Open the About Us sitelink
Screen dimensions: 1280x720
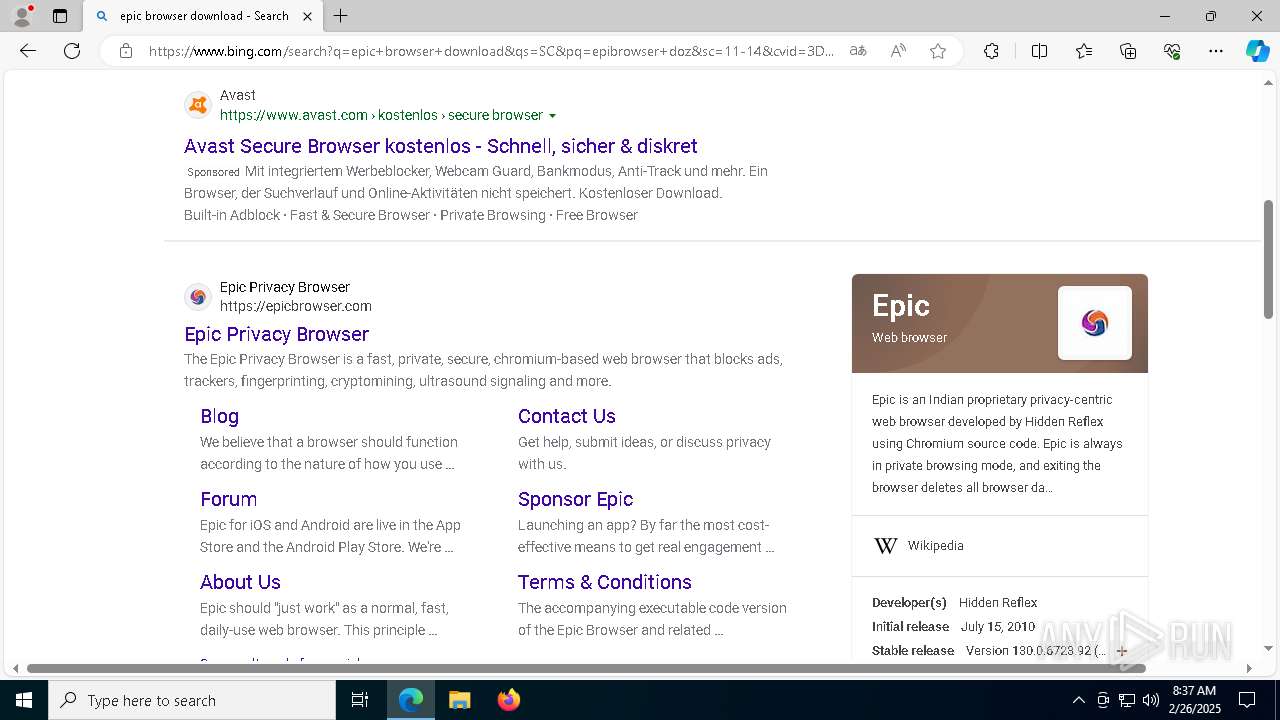(x=240, y=582)
